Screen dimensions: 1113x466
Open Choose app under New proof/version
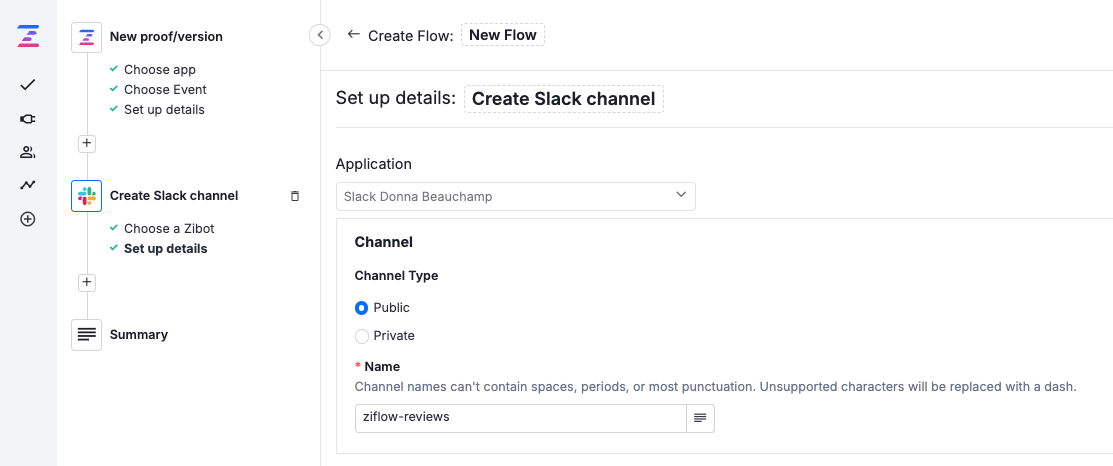click(160, 70)
